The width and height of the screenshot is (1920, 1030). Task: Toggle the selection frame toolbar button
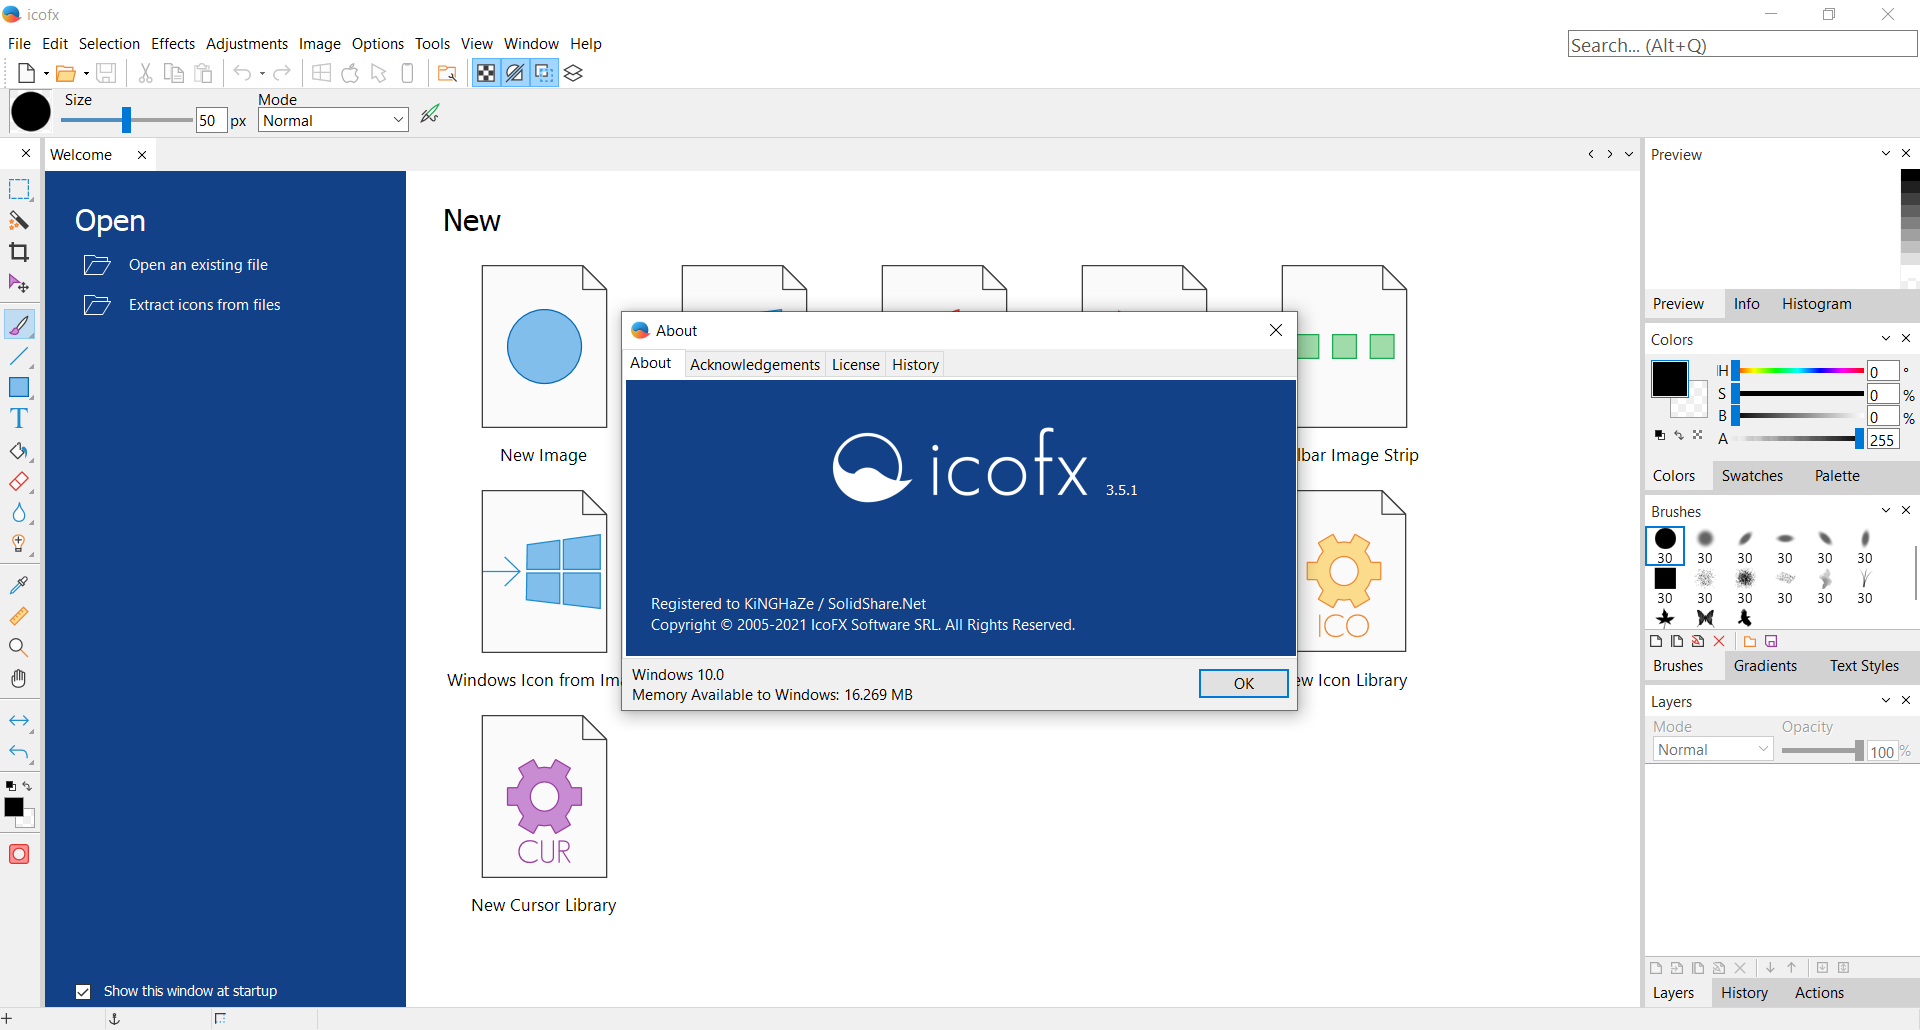(x=544, y=73)
